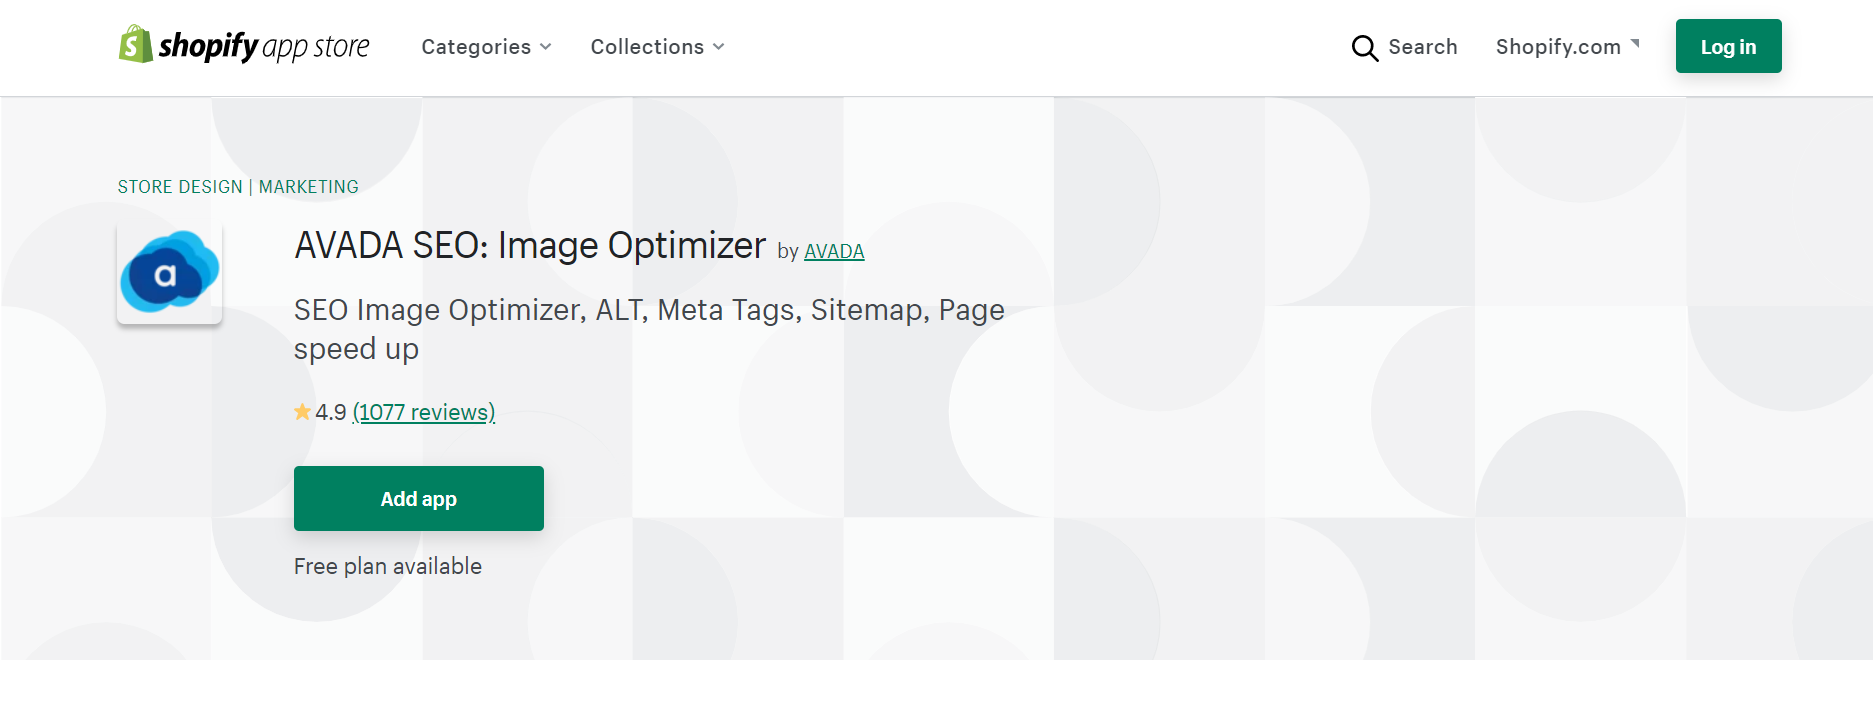Open the 1077 reviews link
This screenshot has height=725, width=1873.
tap(424, 412)
